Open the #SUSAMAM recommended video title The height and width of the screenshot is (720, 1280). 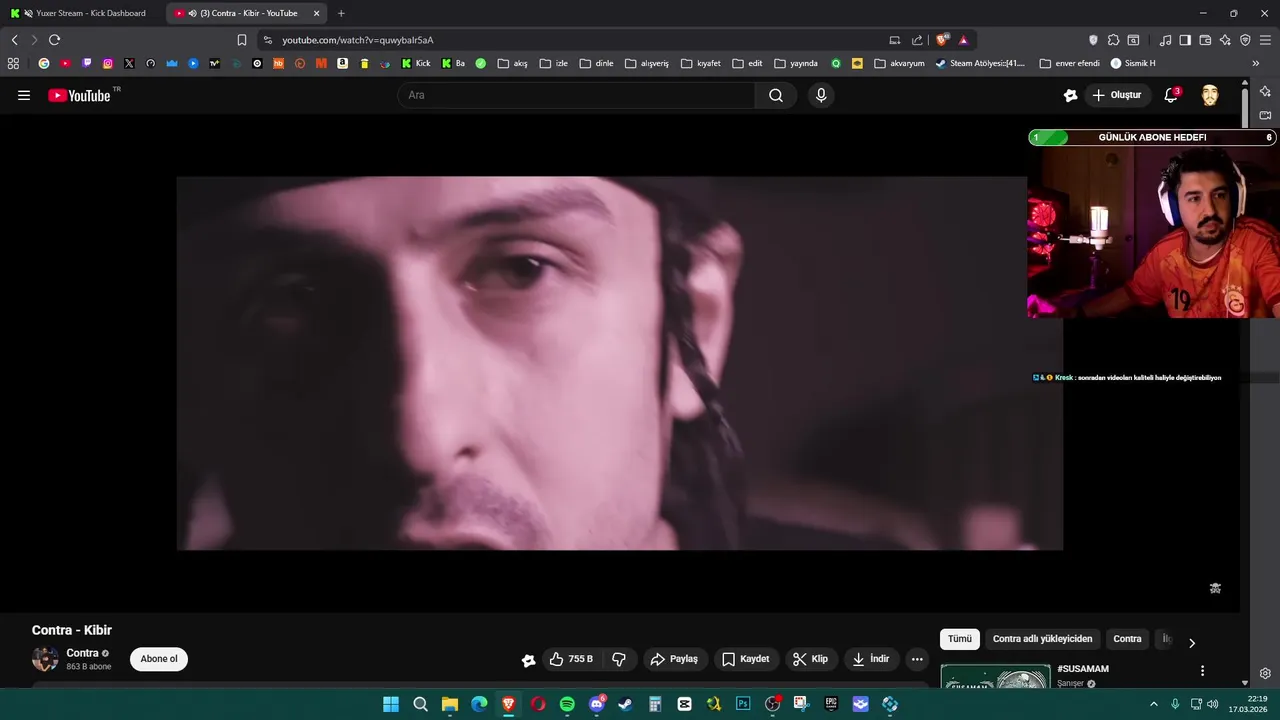tap(1083, 669)
